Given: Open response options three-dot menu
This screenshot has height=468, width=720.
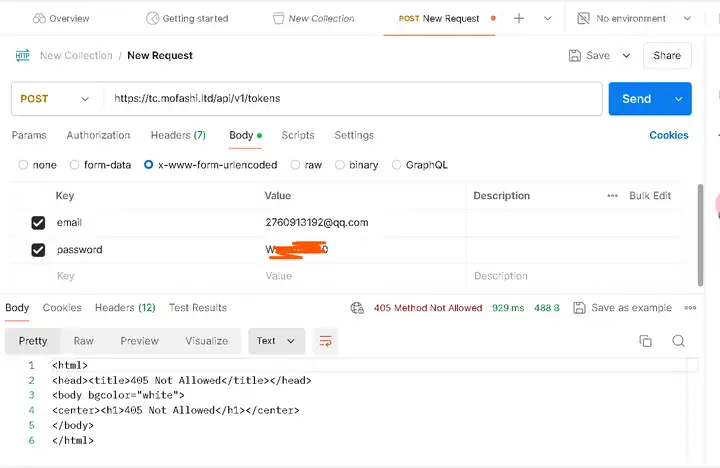Looking at the screenshot, I should pyautogui.click(x=690, y=308).
